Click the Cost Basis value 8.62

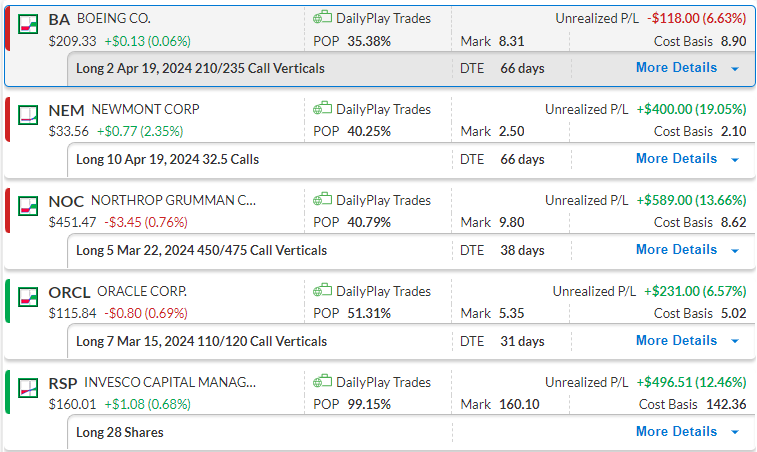(x=734, y=222)
